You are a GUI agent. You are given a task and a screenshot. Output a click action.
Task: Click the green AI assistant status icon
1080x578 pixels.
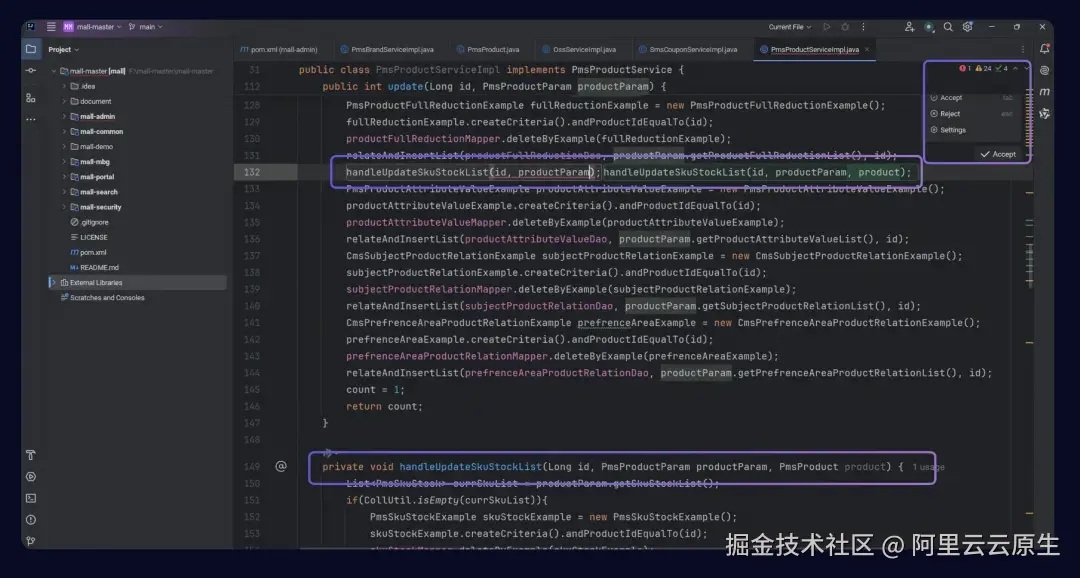point(928,27)
